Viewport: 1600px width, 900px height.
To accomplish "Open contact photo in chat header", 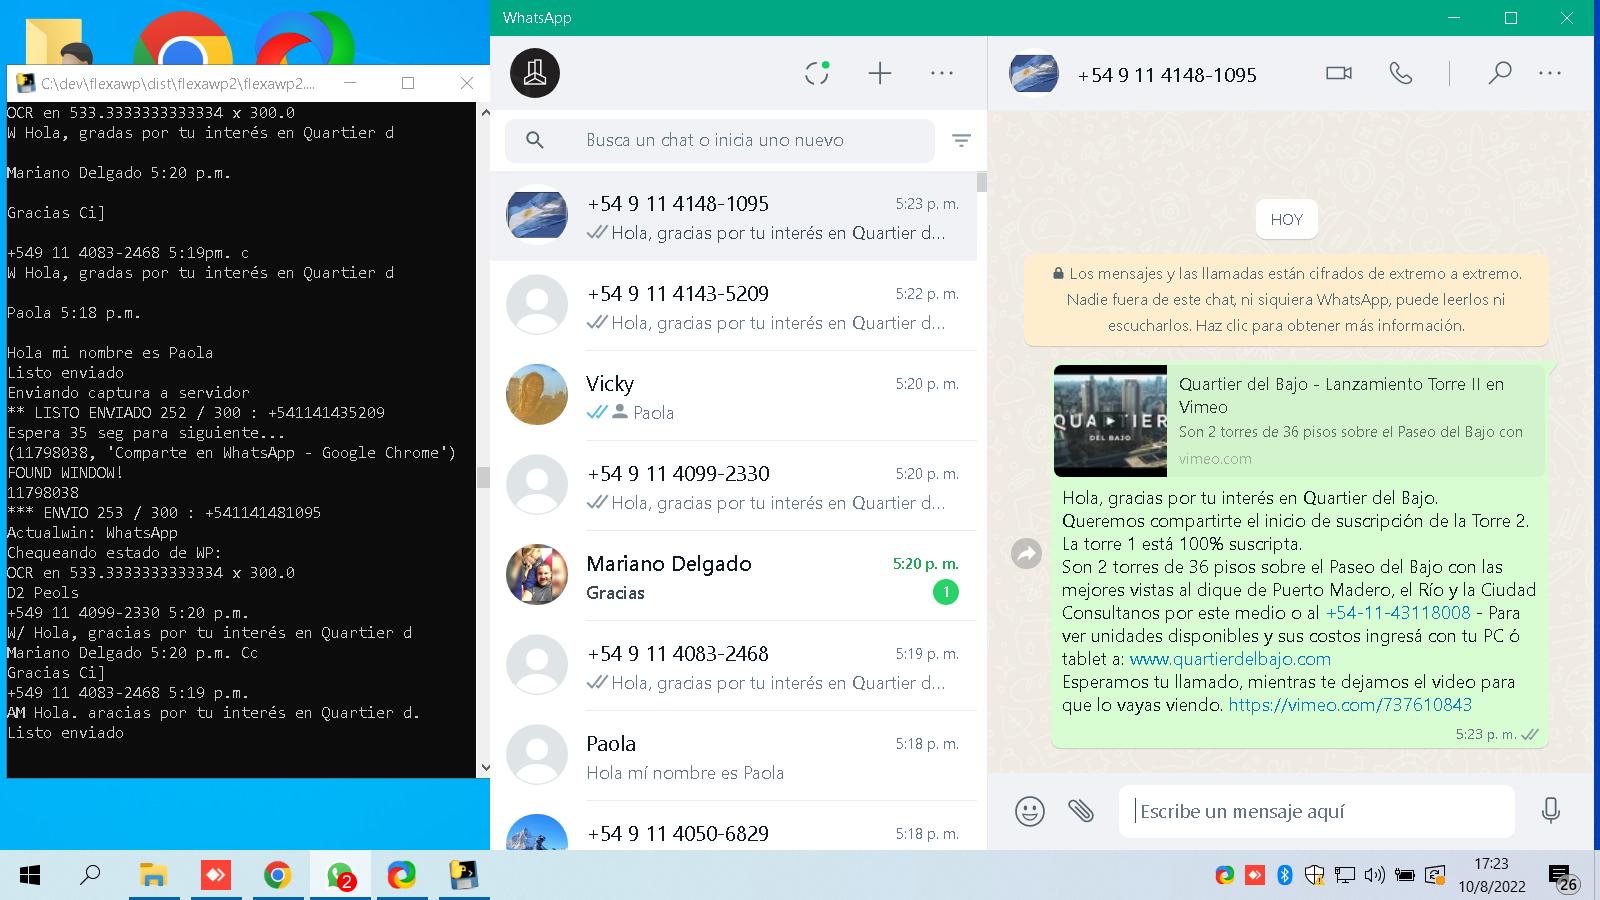I will coord(1034,73).
